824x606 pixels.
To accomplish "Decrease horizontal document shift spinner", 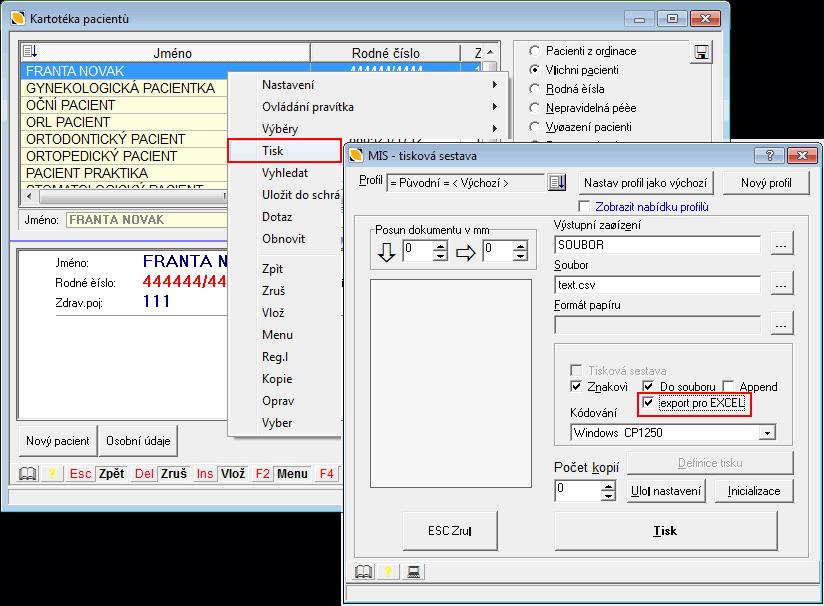I will click(x=520, y=256).
